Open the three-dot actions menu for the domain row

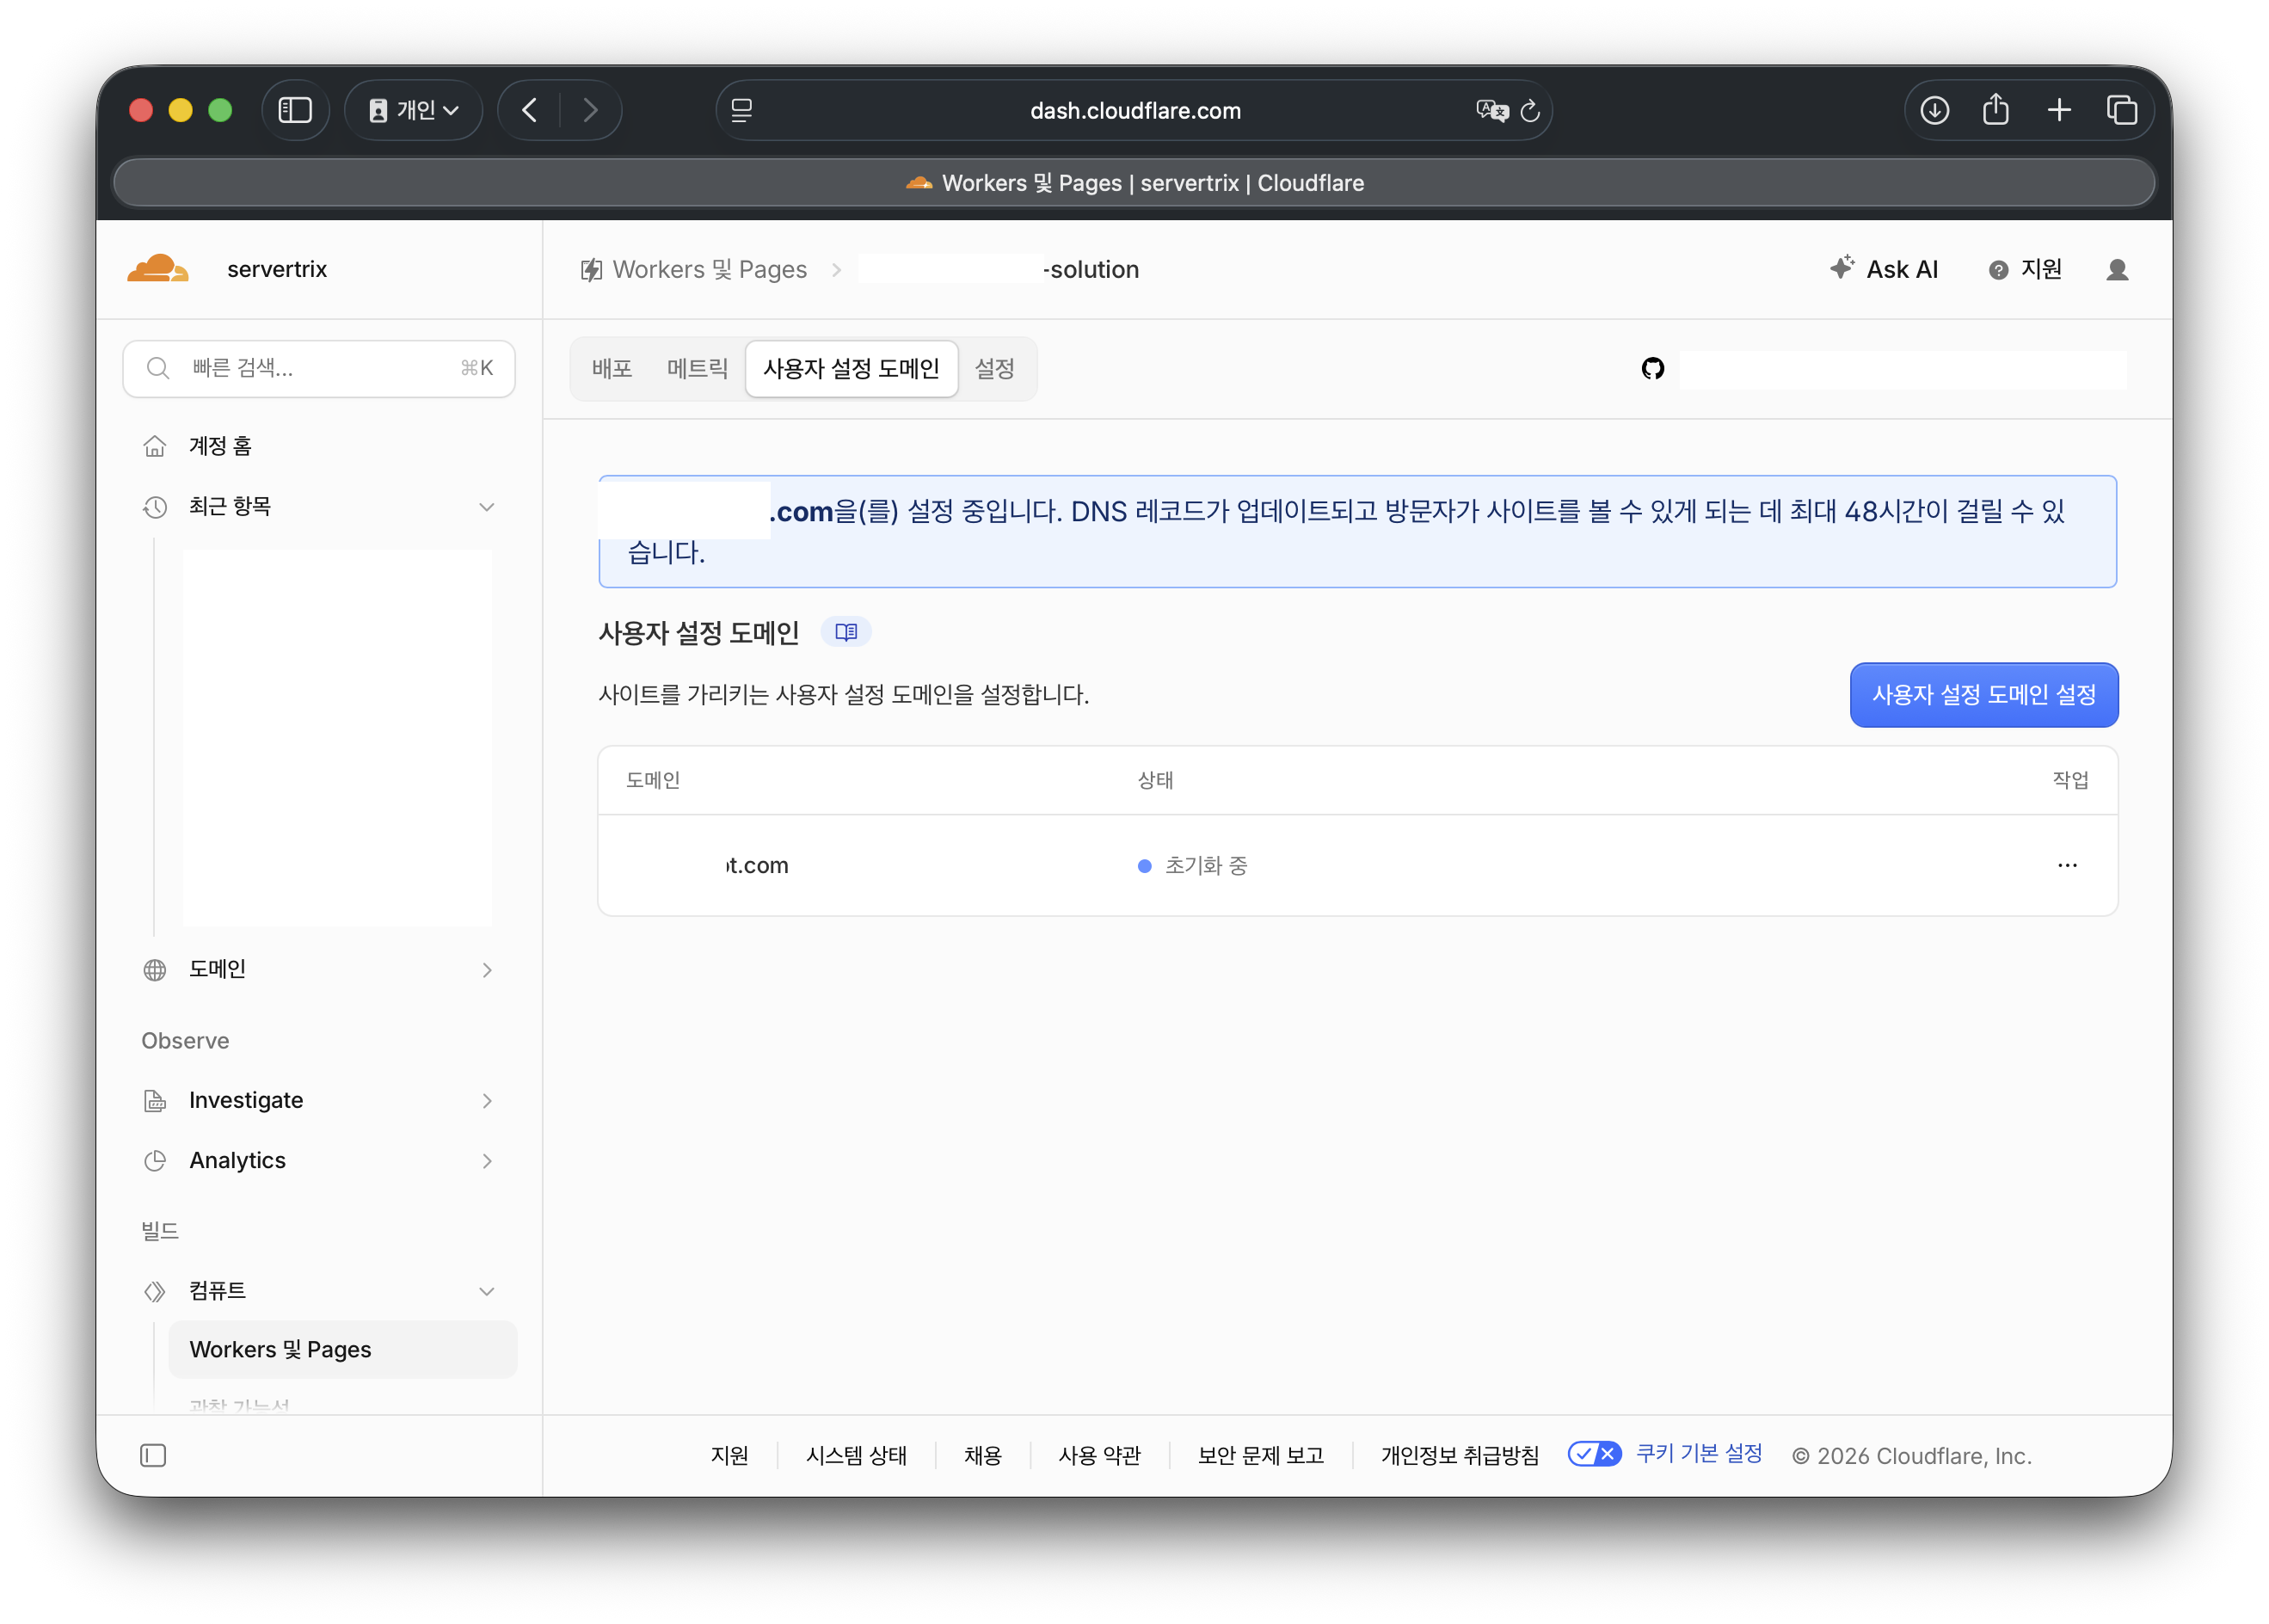[2067, 865]
